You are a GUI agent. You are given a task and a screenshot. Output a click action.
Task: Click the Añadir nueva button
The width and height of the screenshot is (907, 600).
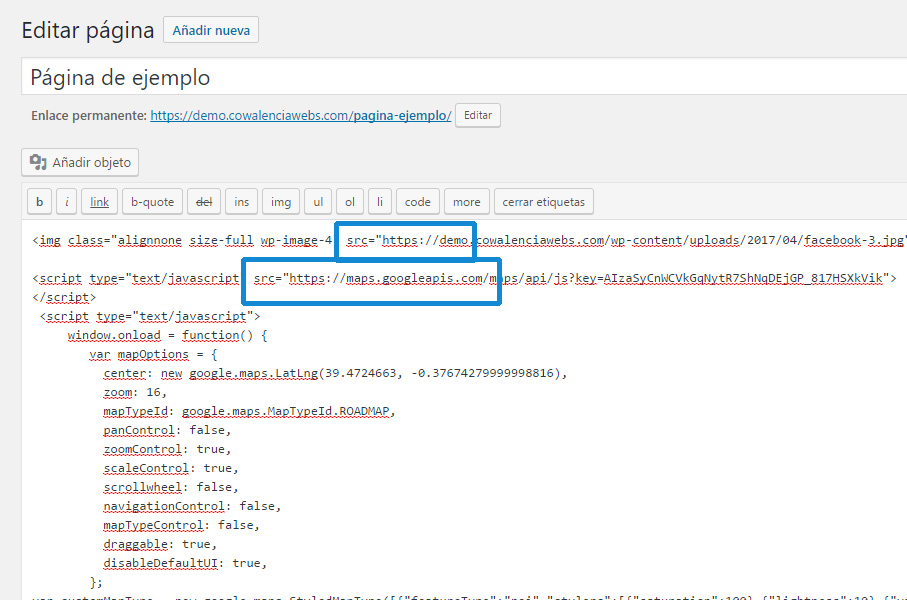tap(211, 30)
